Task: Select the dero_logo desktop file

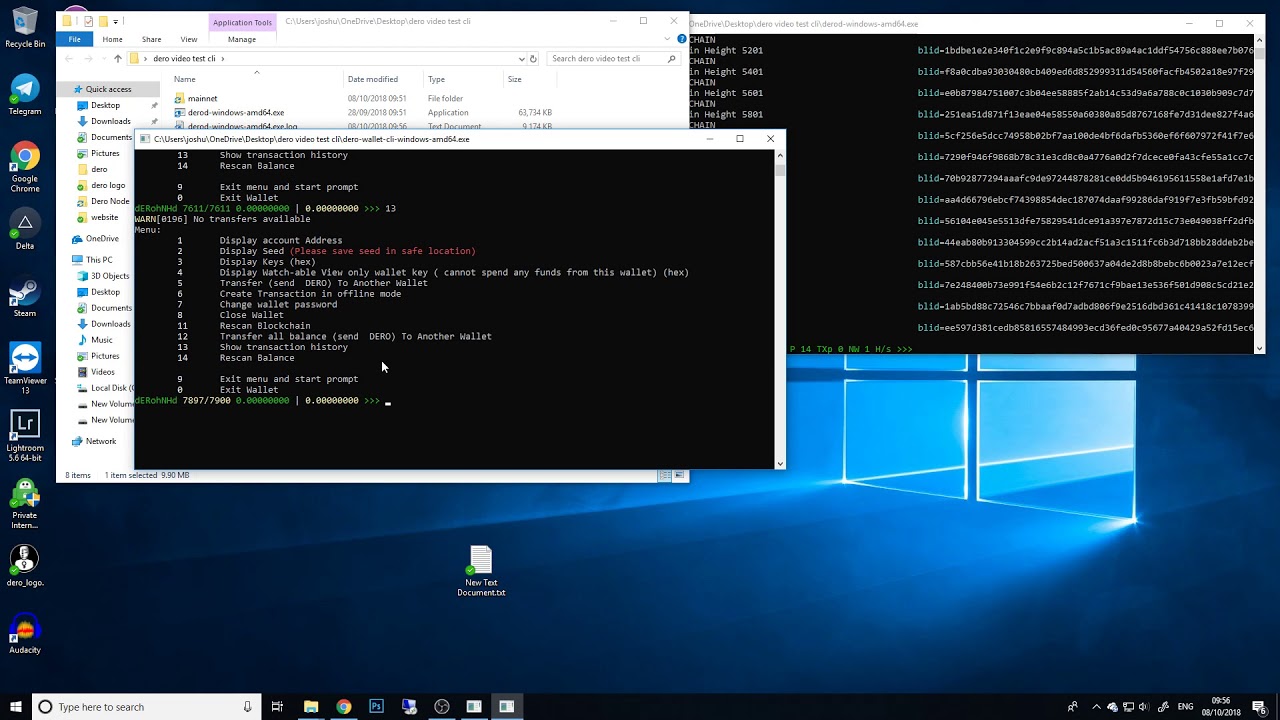Action: tap(25, 567)
